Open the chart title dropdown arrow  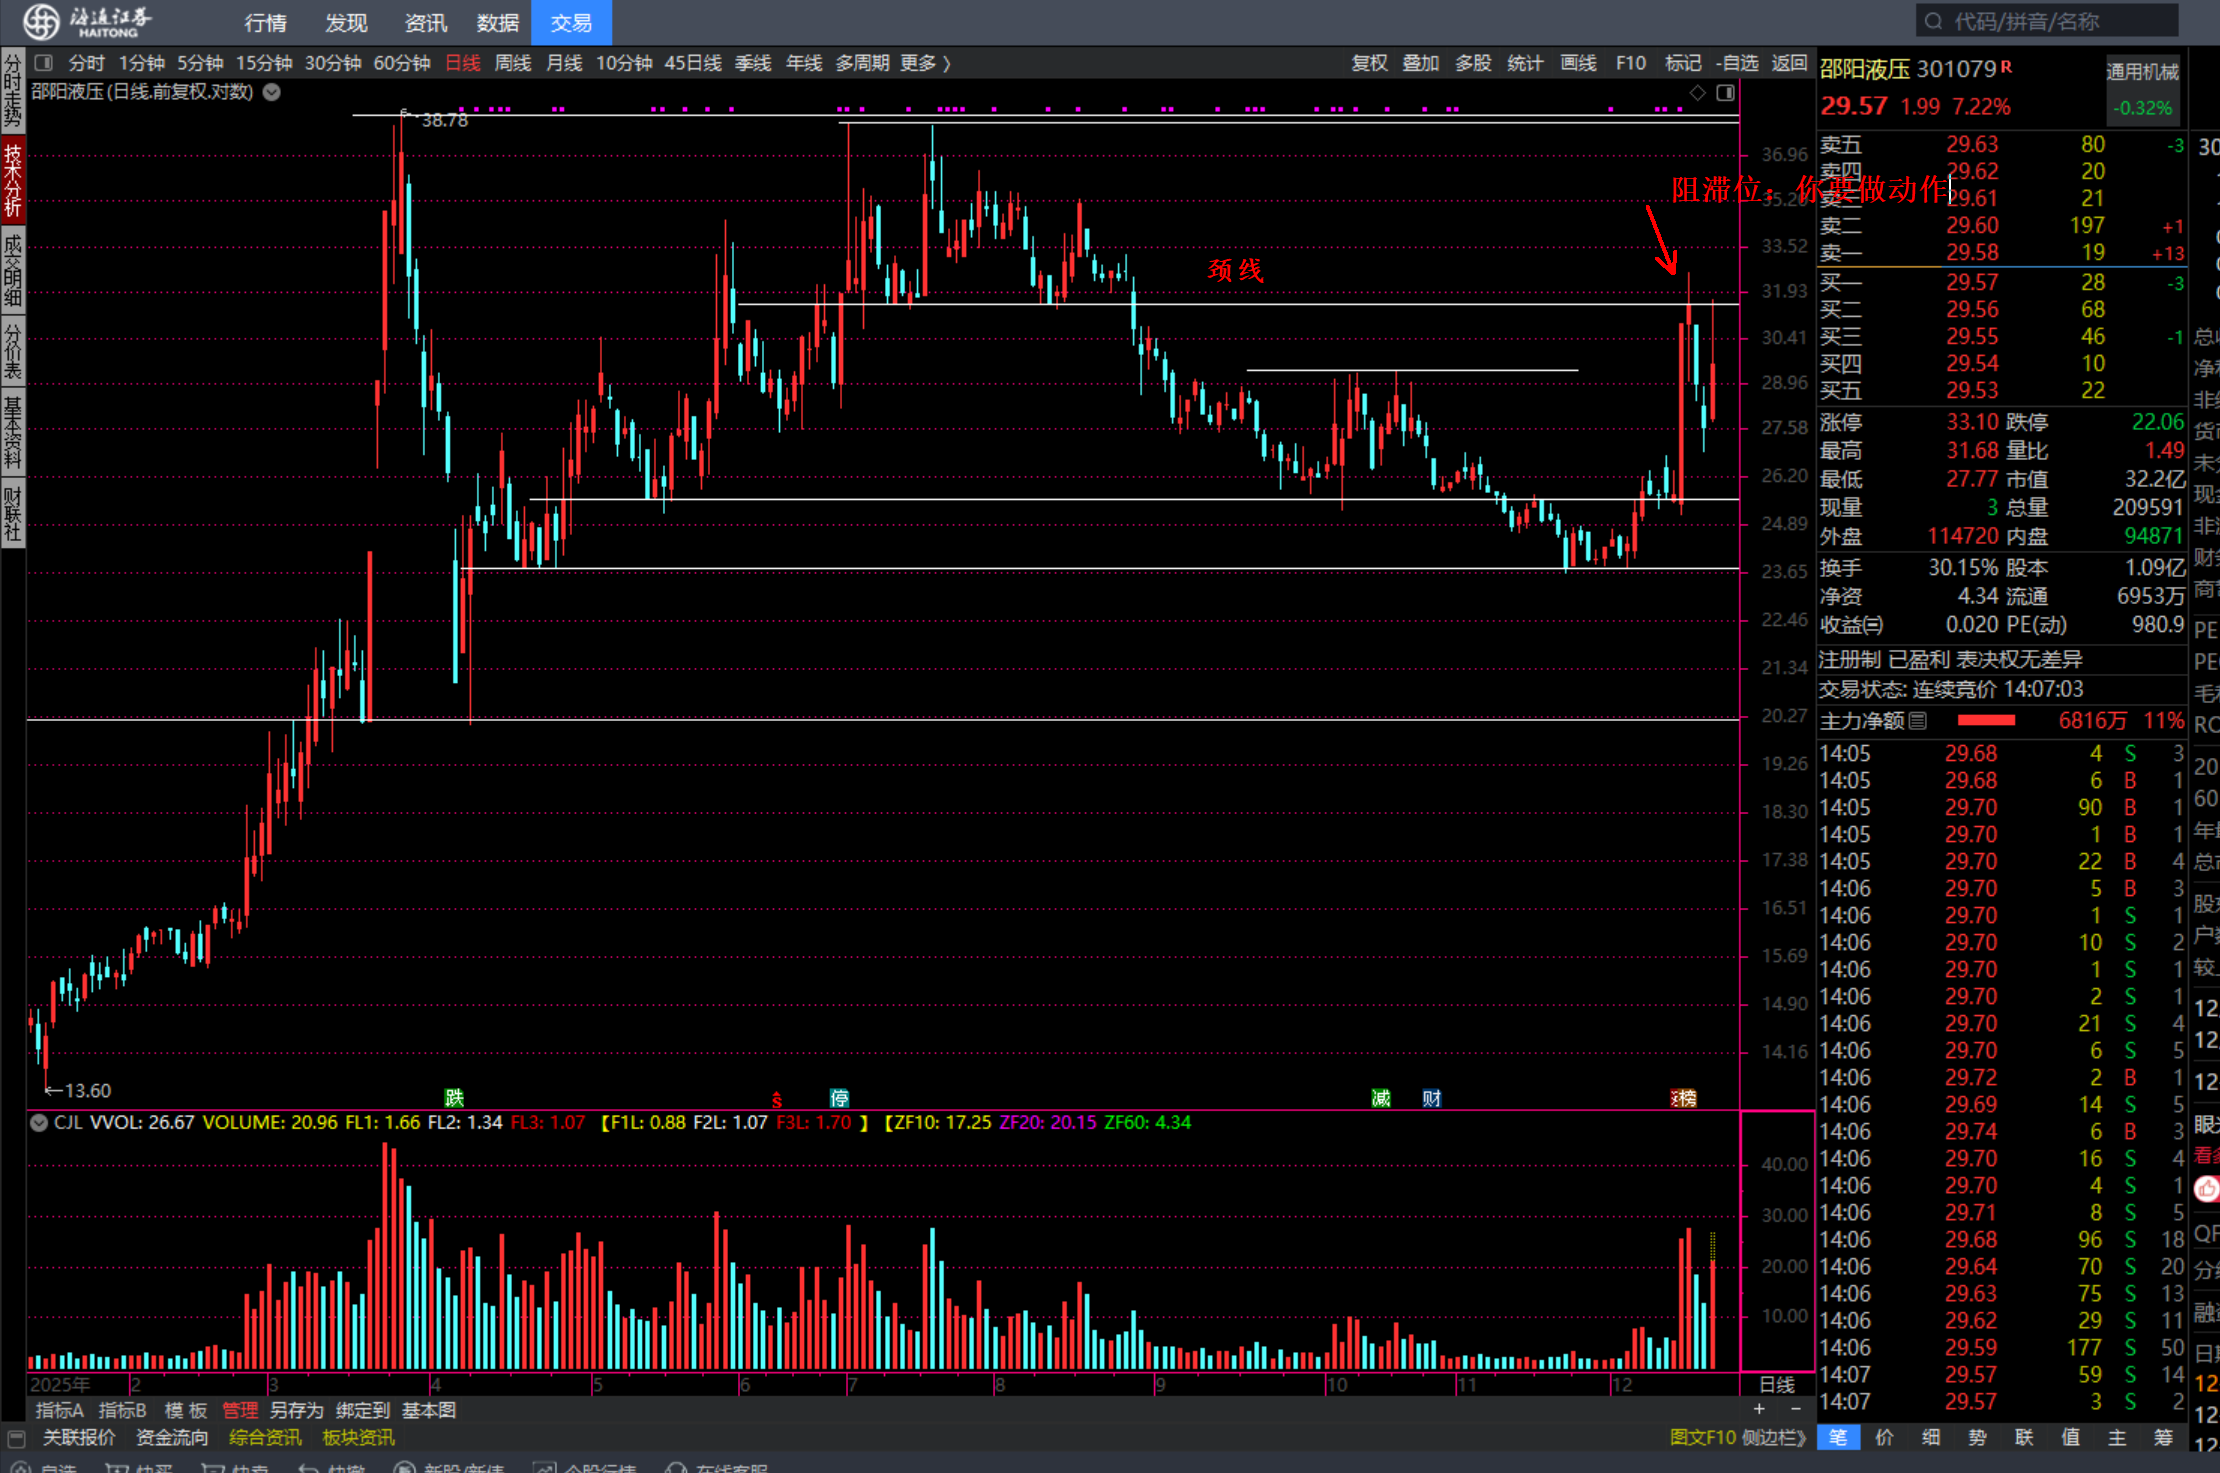click(271, 92)
